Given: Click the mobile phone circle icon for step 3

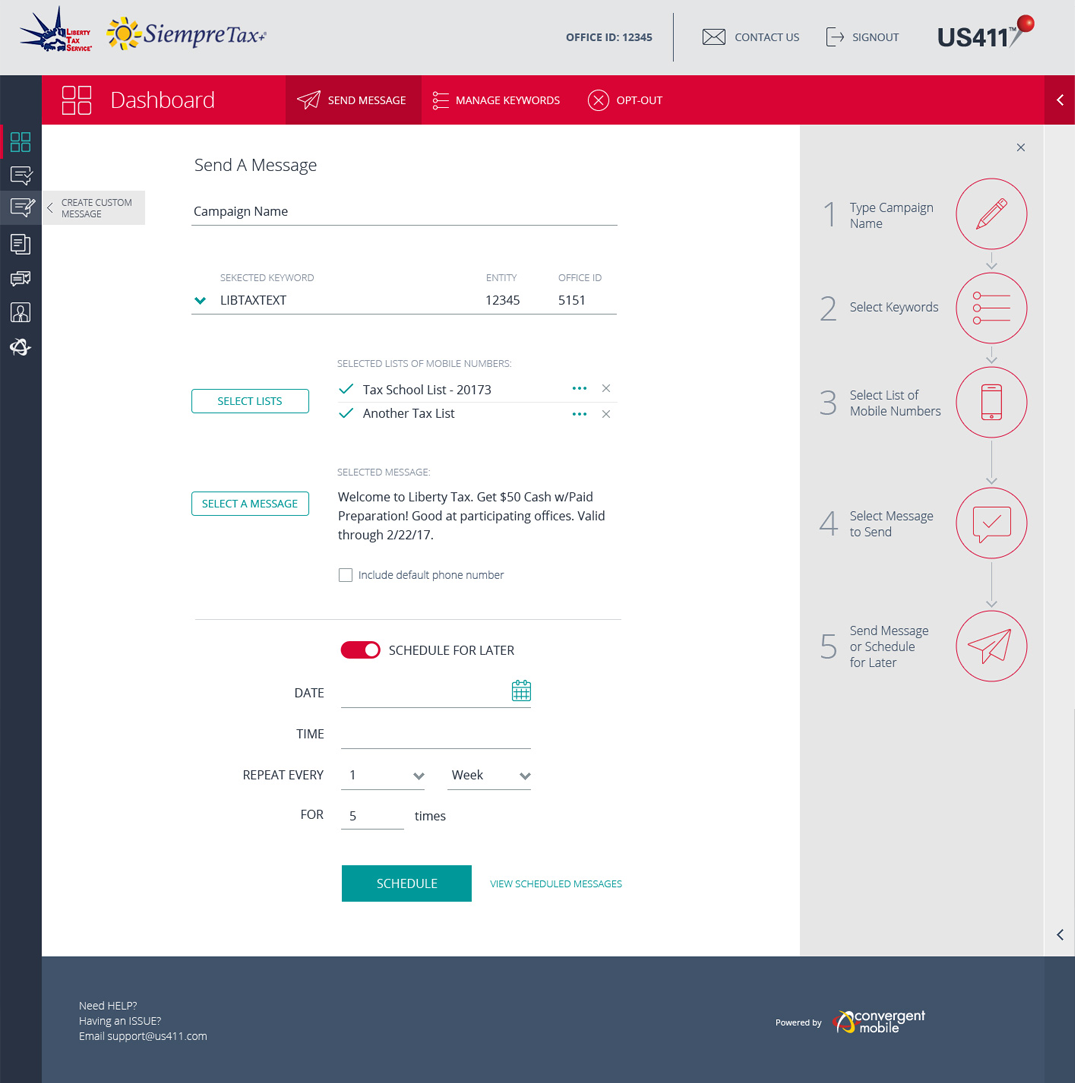Looking at the screenshot, I should 991,402.
